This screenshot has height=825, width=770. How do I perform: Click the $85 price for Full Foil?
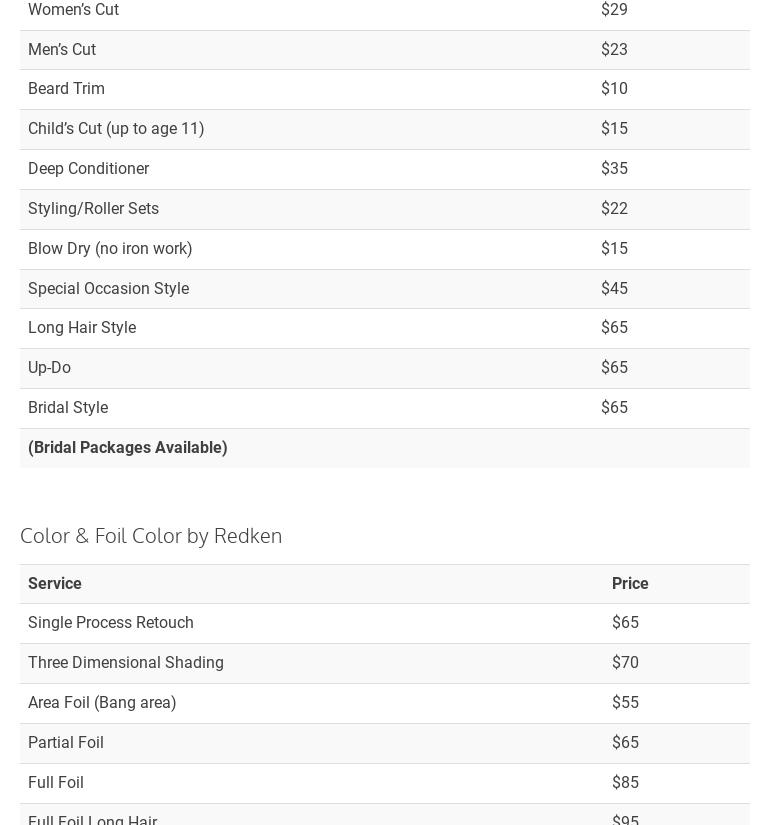626,783
